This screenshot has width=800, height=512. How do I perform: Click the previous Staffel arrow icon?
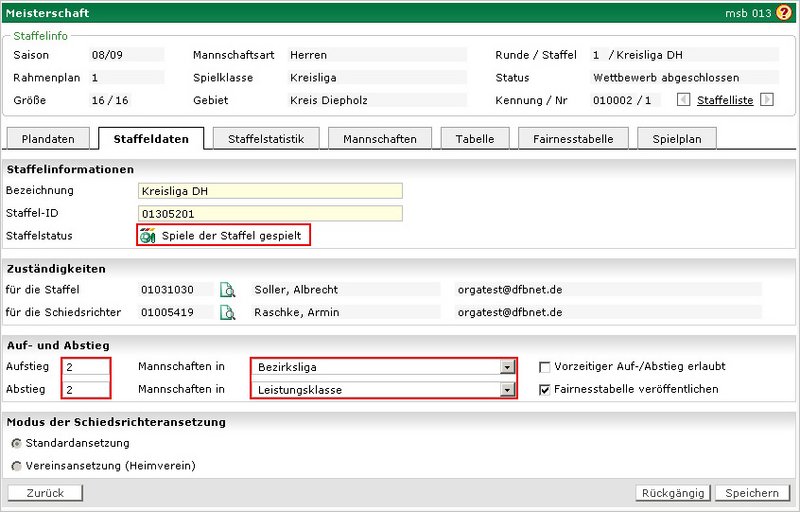coord(683,100)
